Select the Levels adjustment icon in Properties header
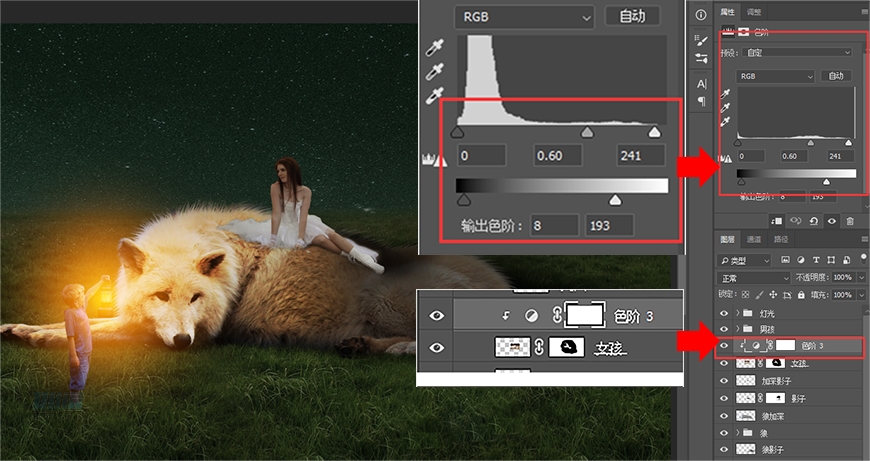This screenshot has width=870, height=461. click(x=727, y=32)
